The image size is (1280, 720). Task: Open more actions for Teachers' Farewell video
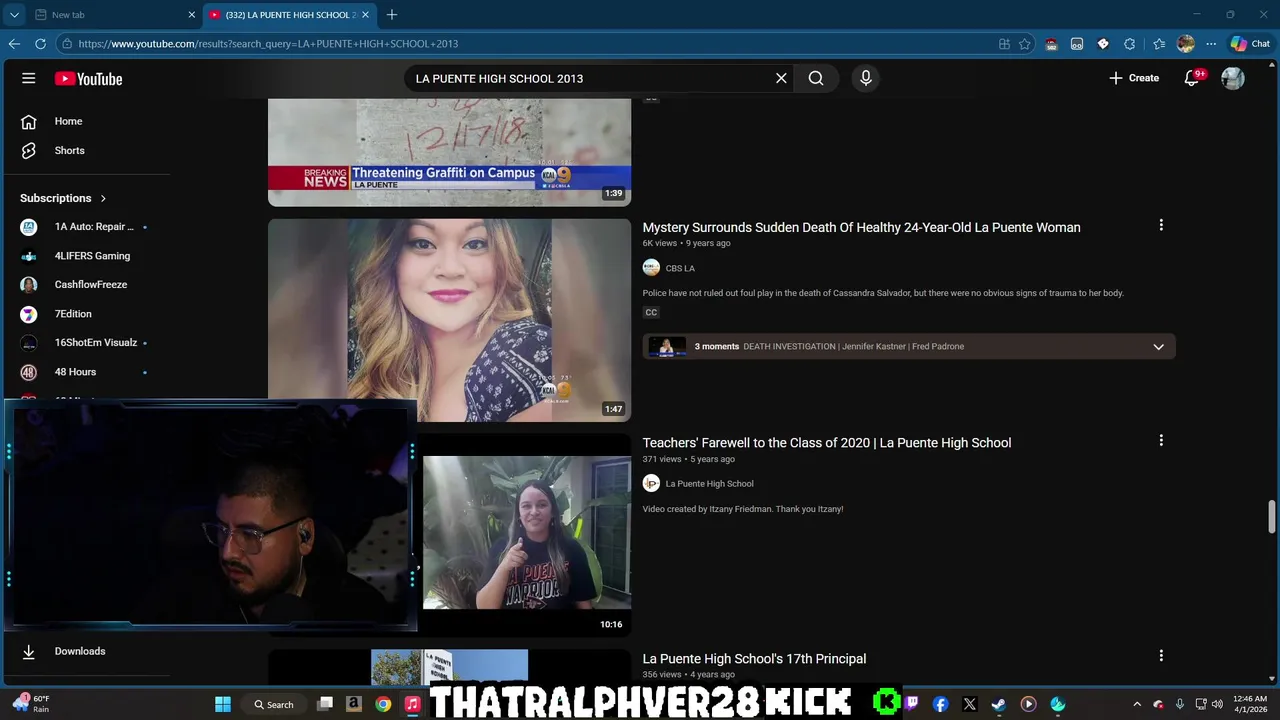point(1161,440)
